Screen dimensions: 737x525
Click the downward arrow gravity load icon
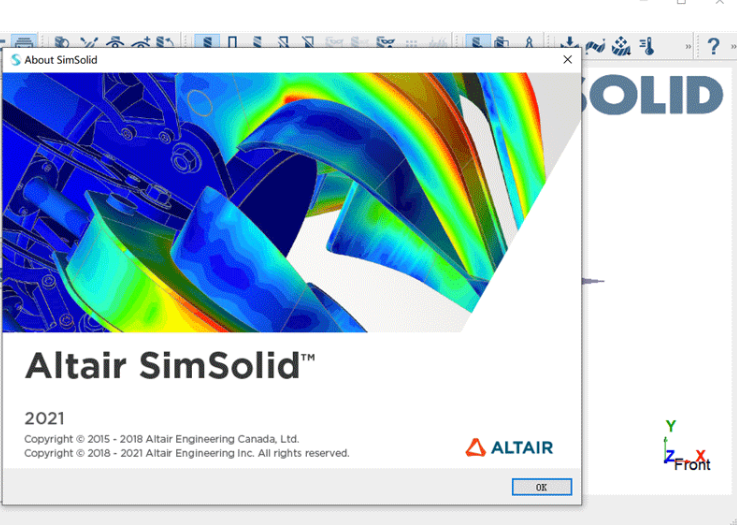pyautogui.click(x=569, y=43)
